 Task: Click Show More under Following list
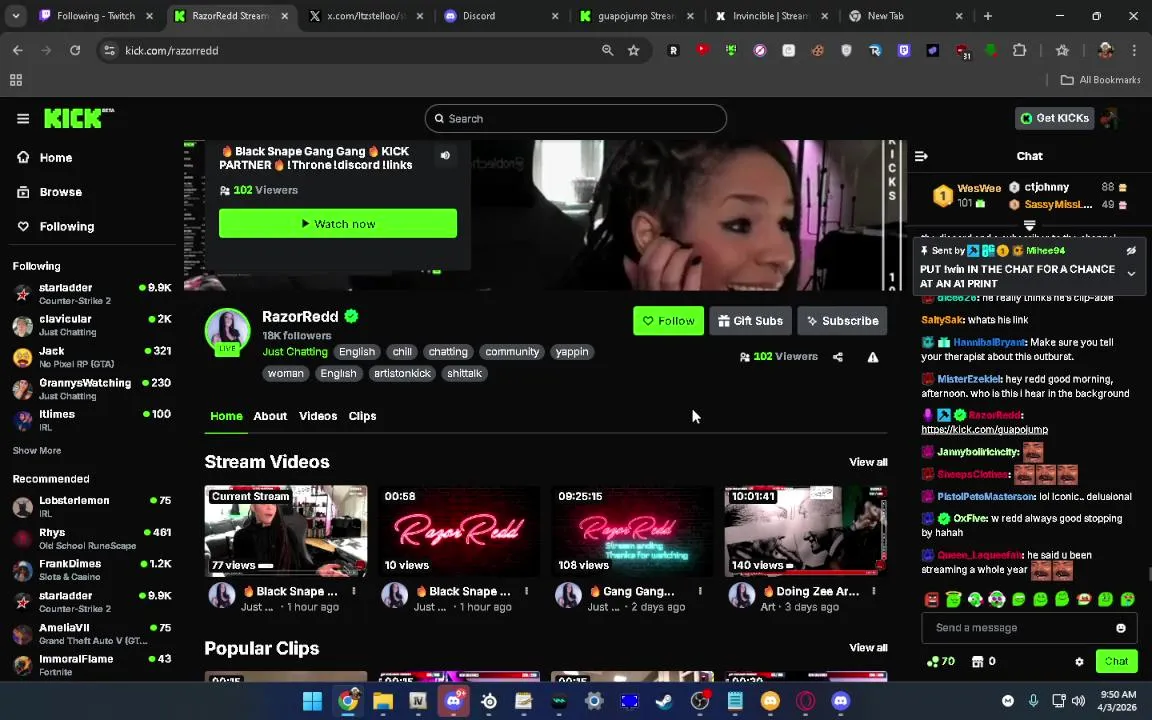point(37,450)
